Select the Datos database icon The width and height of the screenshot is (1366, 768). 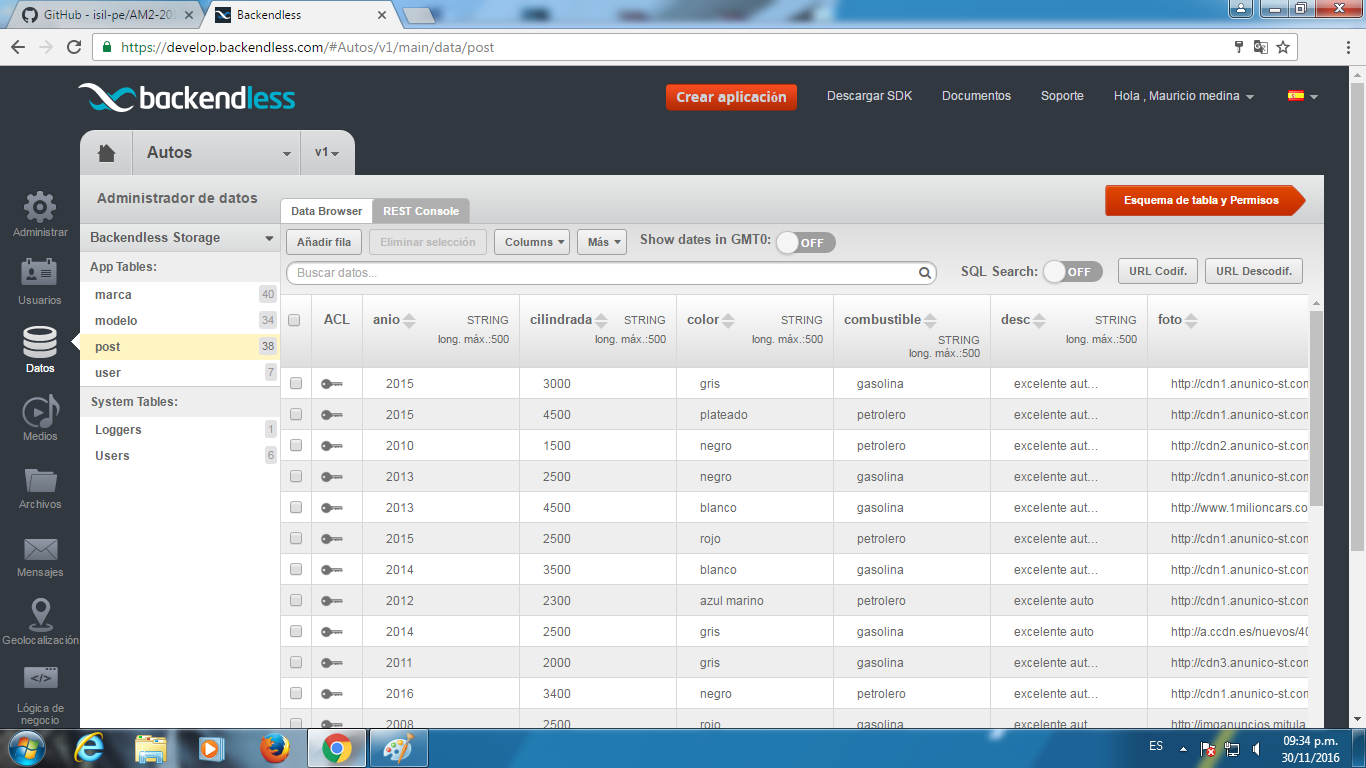[x=40, y=342]
